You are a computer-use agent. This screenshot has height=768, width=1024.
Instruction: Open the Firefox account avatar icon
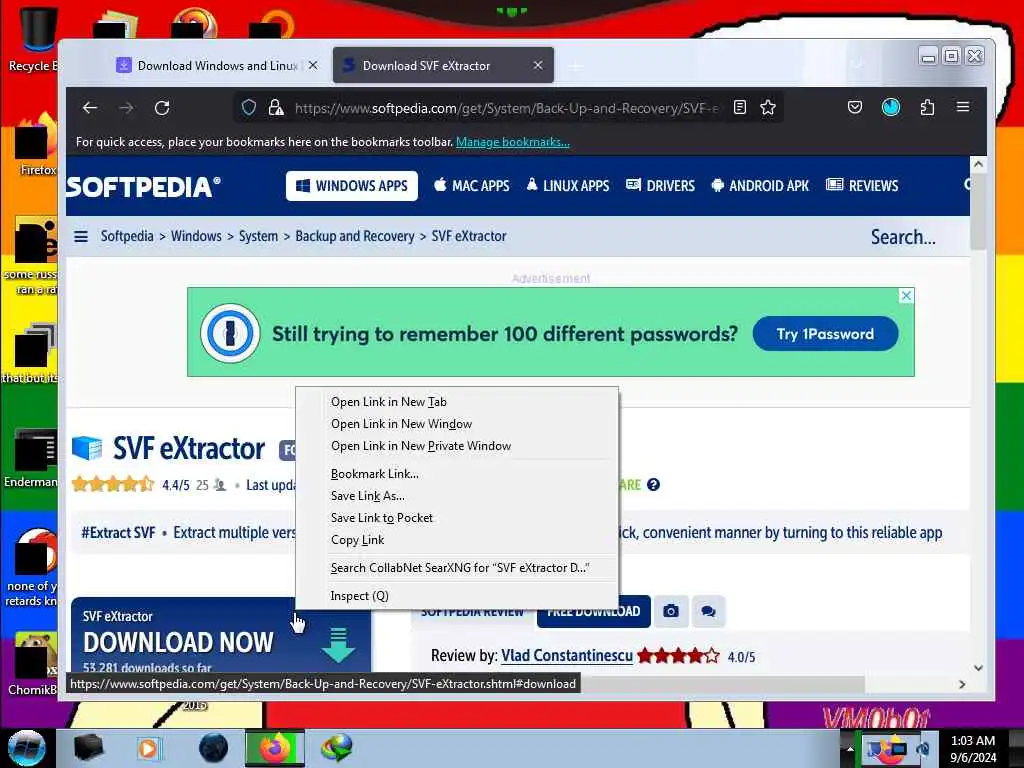click(x=891, y=107)
